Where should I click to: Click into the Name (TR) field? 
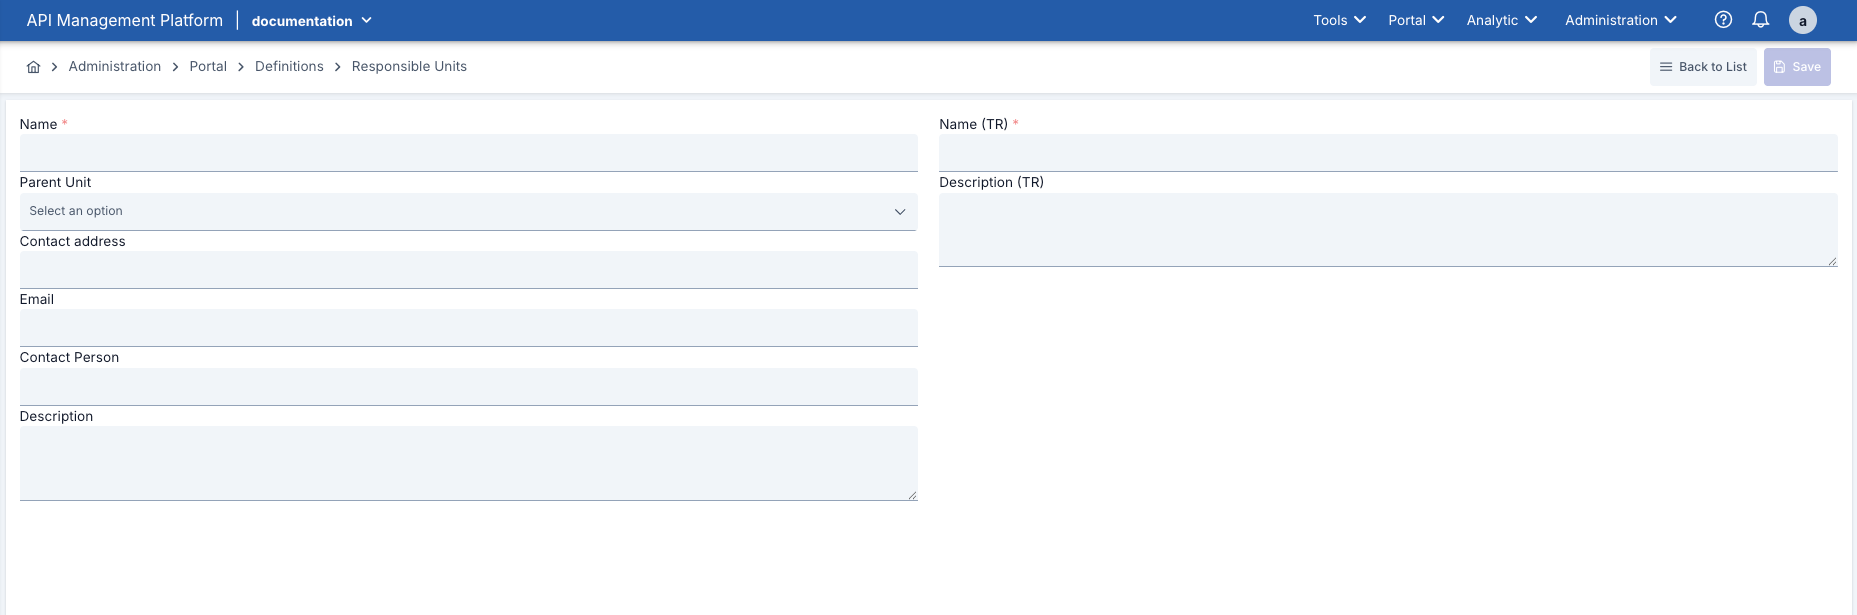pyautogui.click(x=1387, y=153)
